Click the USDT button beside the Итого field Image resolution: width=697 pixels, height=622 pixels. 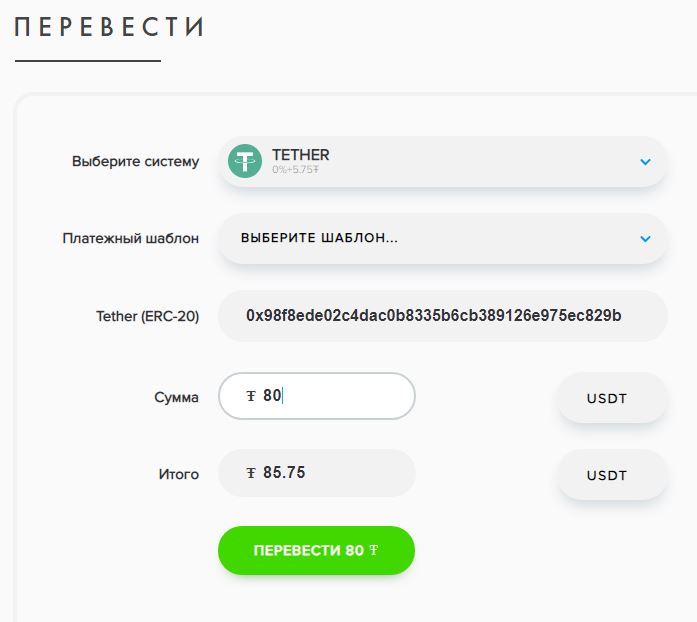[611, 475]
